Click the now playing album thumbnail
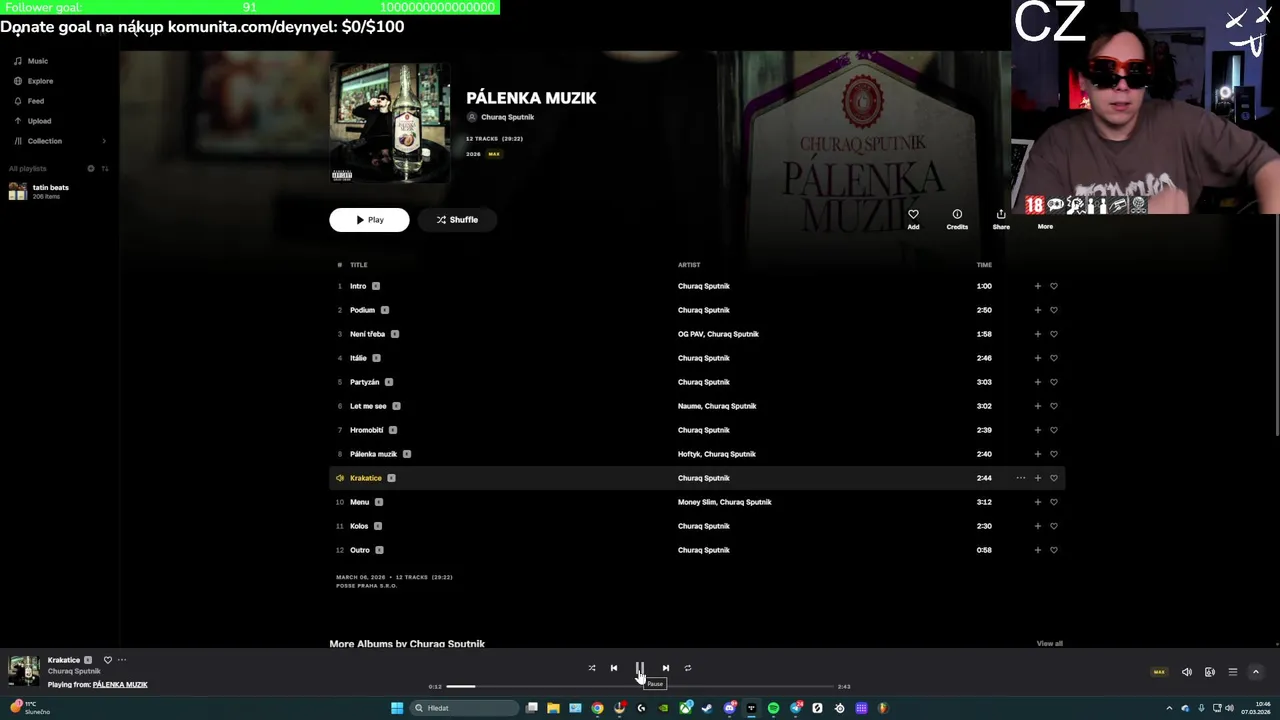The width and height of the screenshot is (1280, 720). [x=24, y=671]
